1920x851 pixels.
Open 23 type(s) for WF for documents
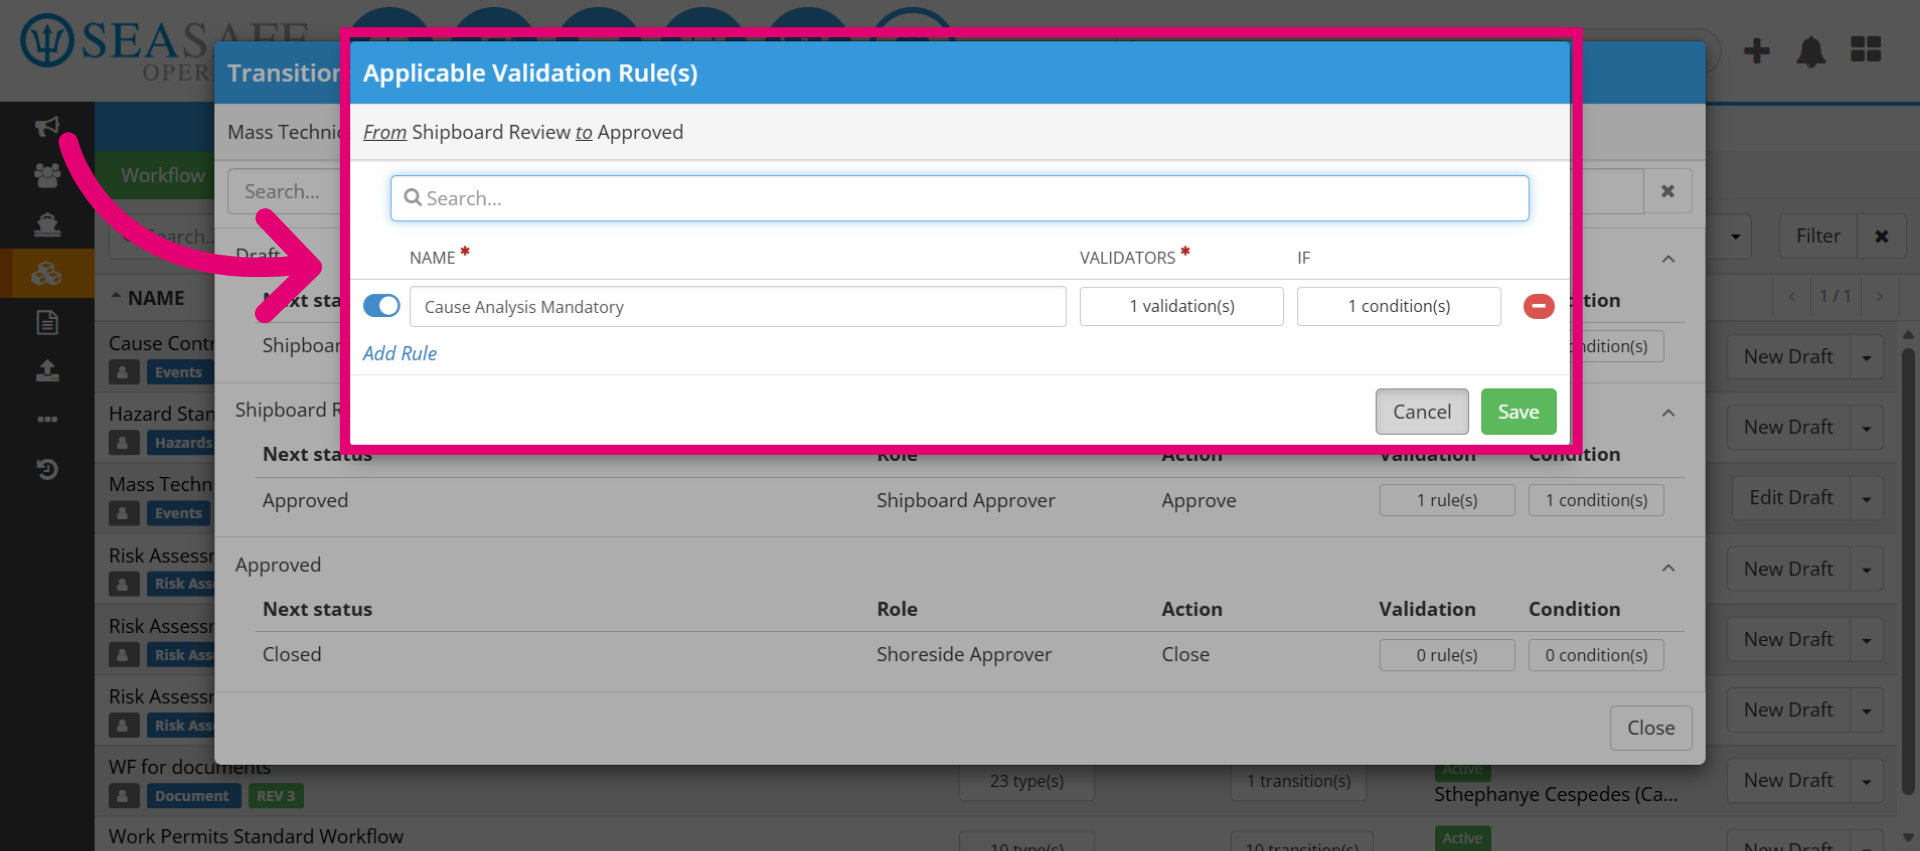click(x=1026, y=781)
